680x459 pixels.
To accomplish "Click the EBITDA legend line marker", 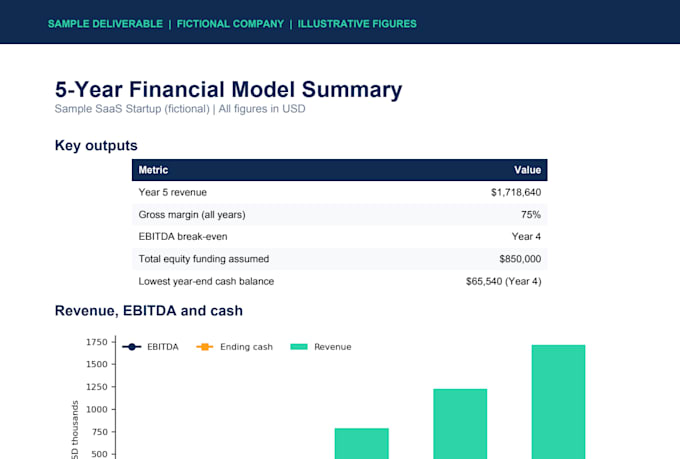I will coord(132,347).
